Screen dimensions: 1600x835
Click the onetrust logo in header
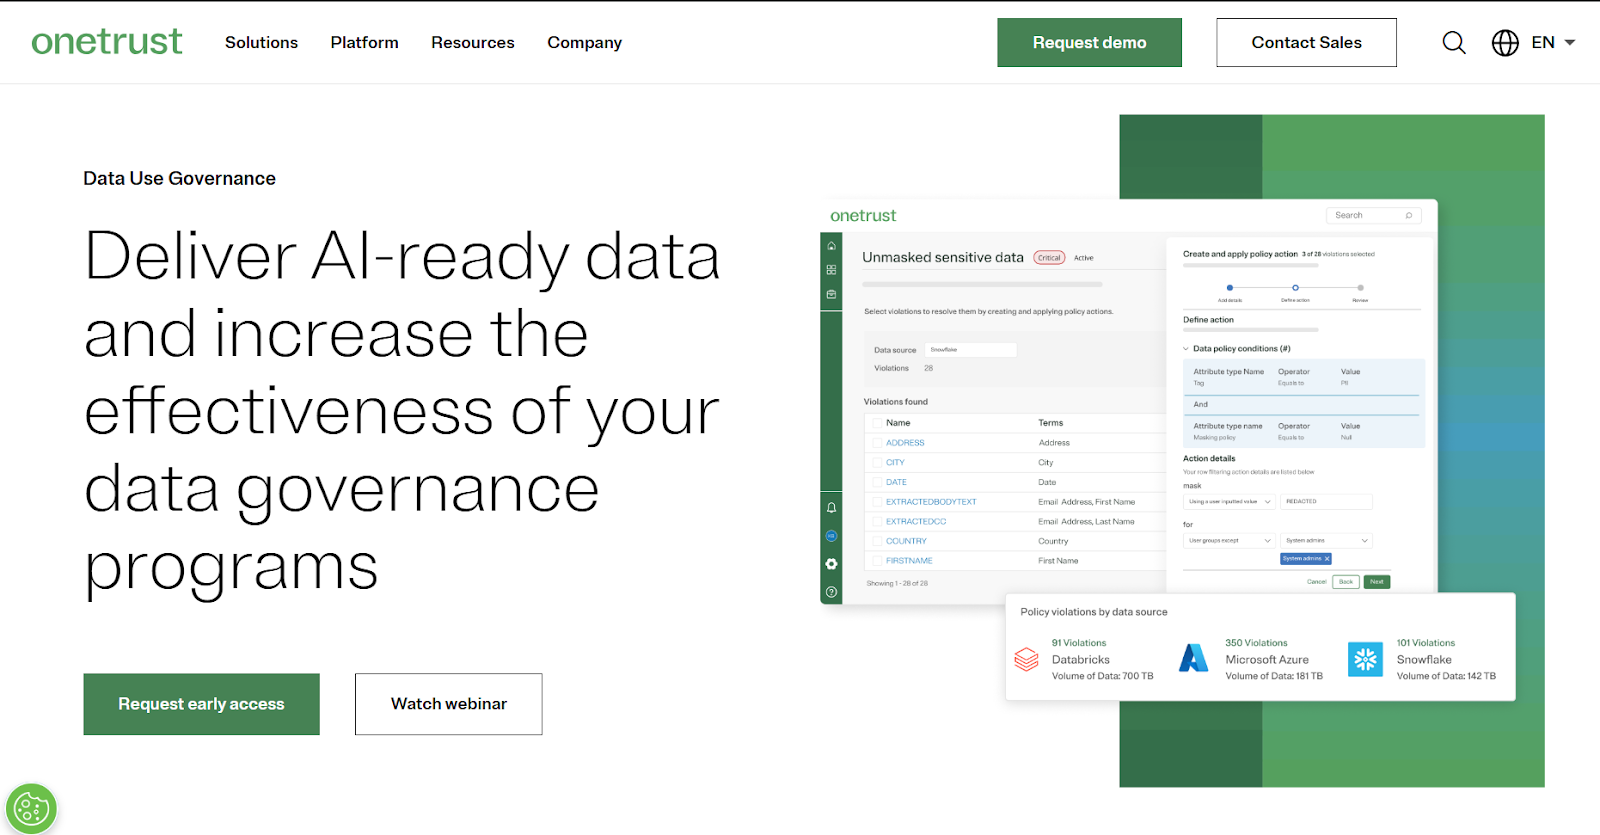107,42
